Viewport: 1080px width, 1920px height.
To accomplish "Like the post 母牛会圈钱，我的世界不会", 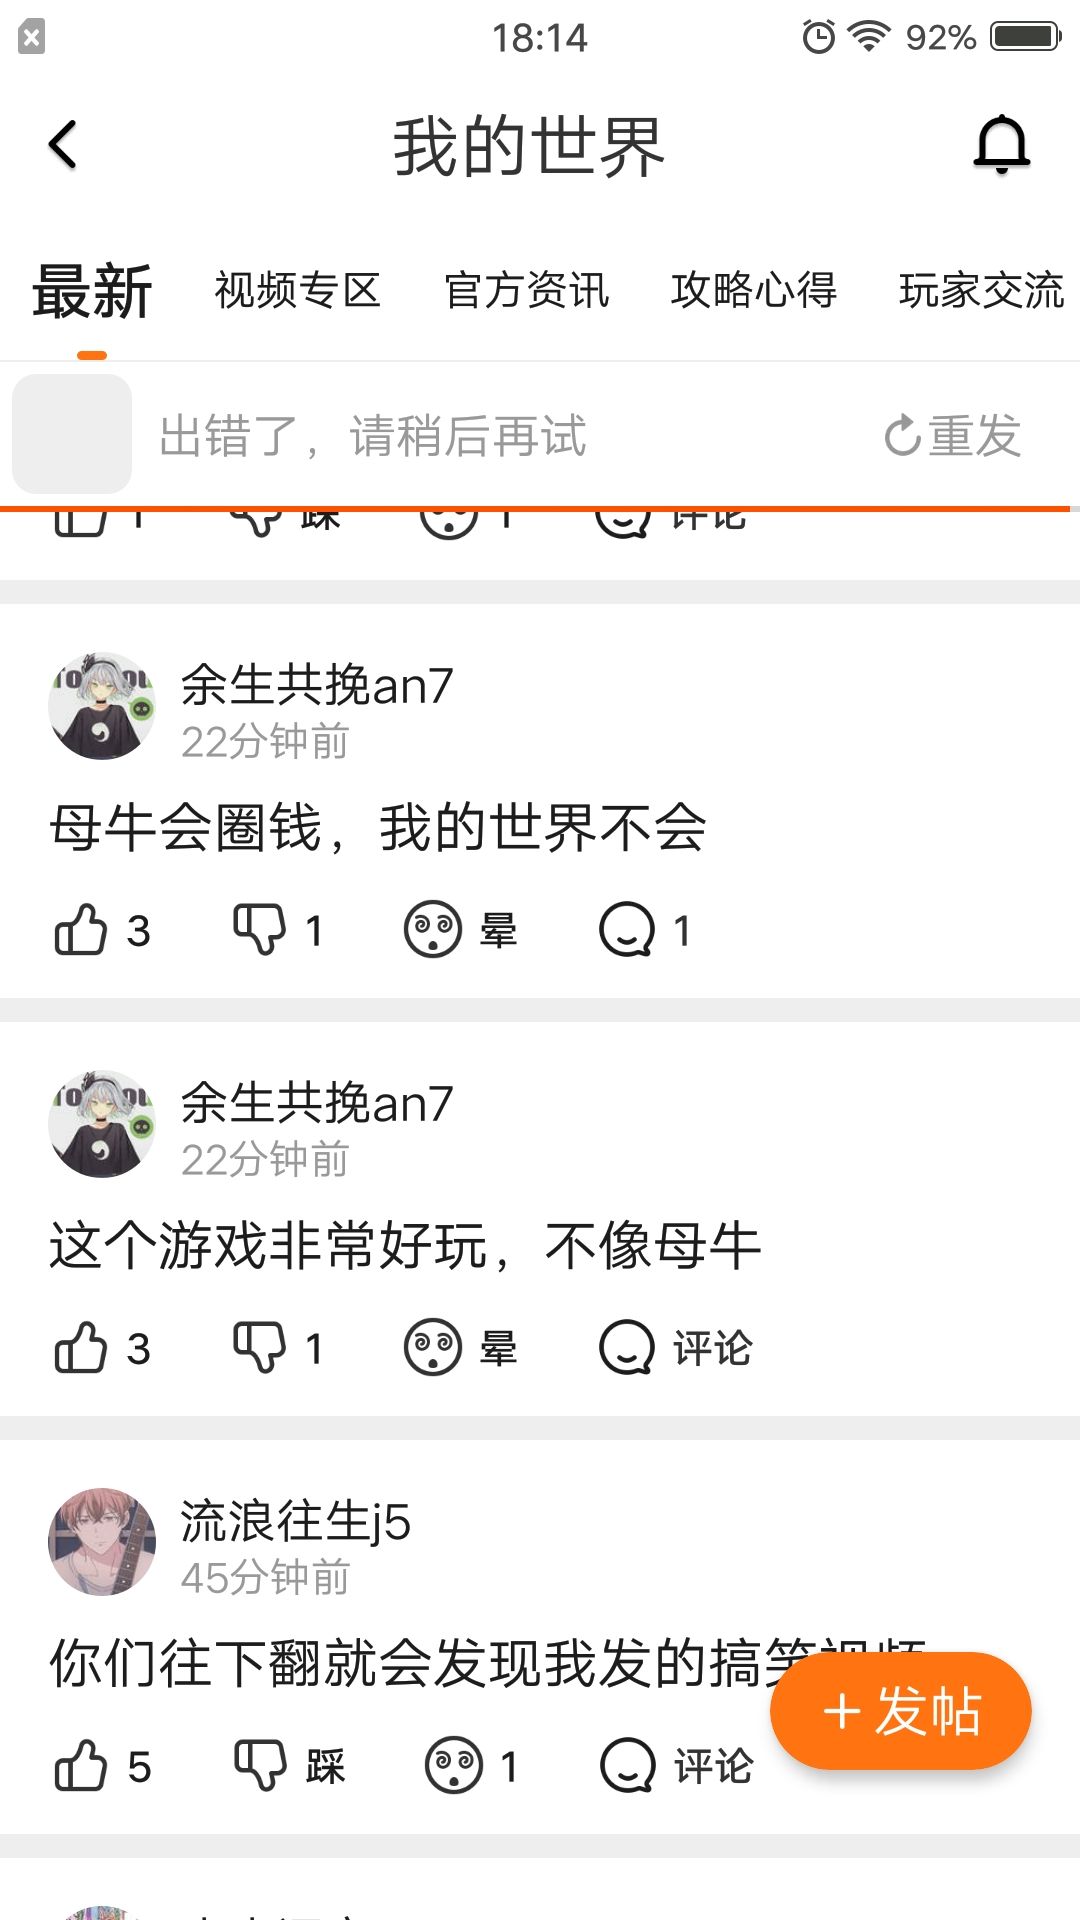I will 102,931.
